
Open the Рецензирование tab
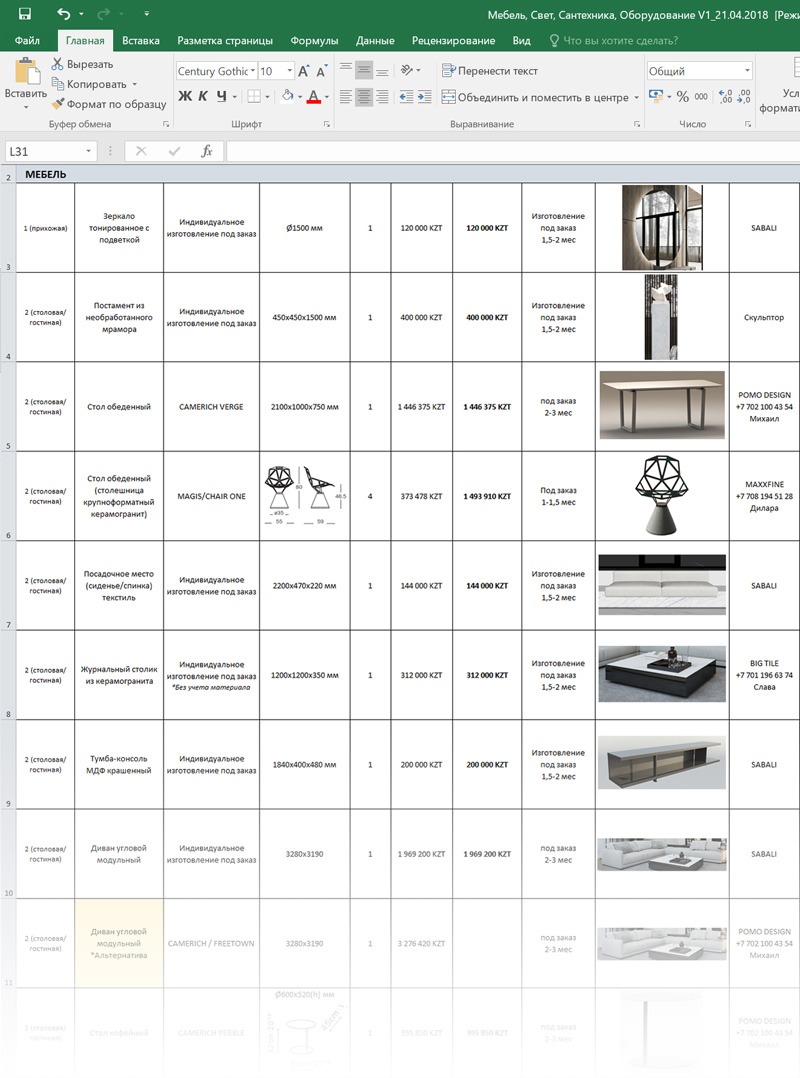454,41
